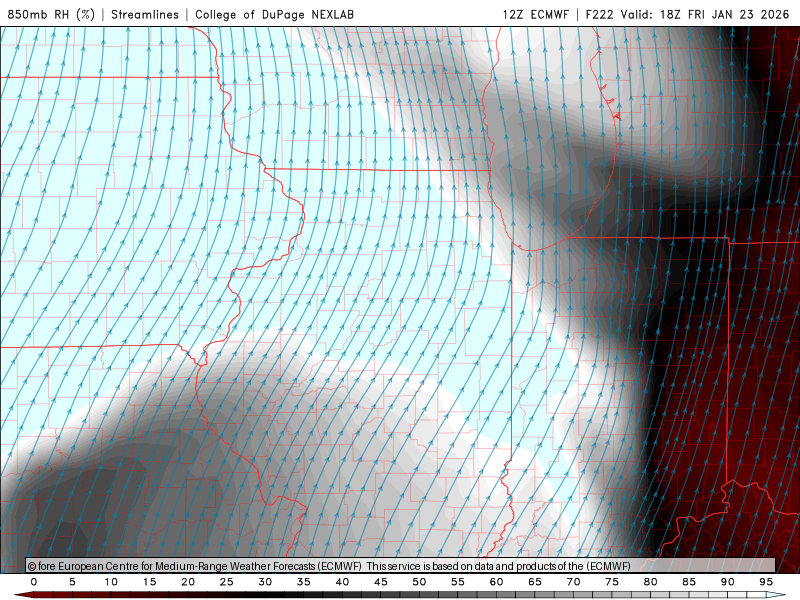Select the "10" value on the humidity scale
Image resolution: width=800 pixels, height=600 pixels.
click(x=111, y=582)
